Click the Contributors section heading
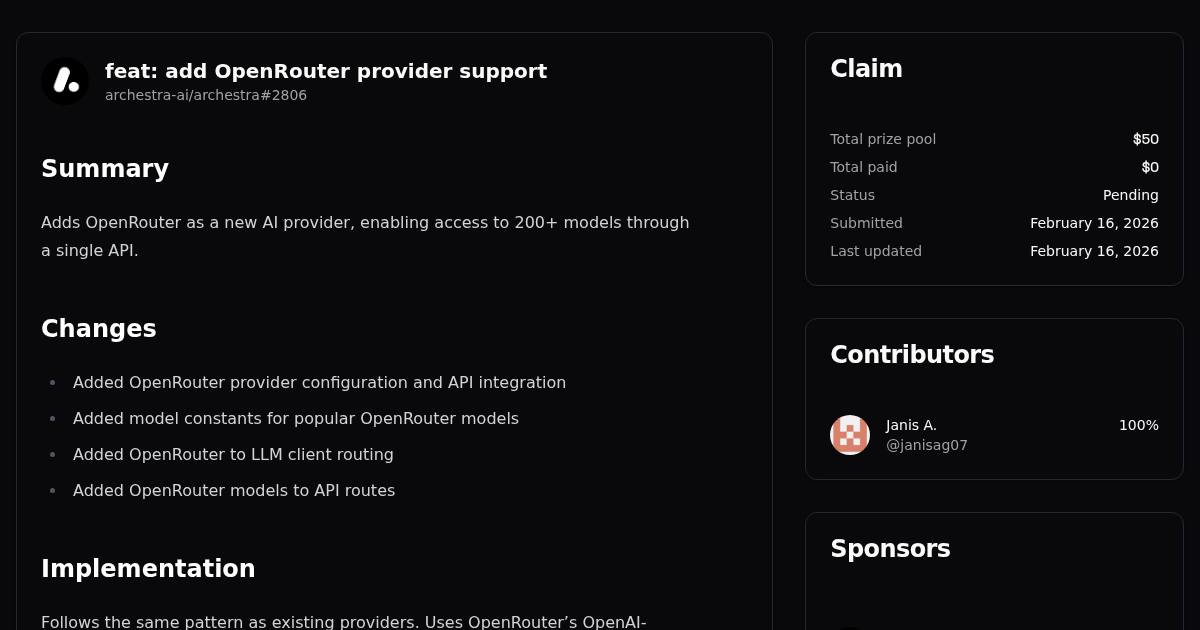1200x630 pixels. tap(912, 355)
